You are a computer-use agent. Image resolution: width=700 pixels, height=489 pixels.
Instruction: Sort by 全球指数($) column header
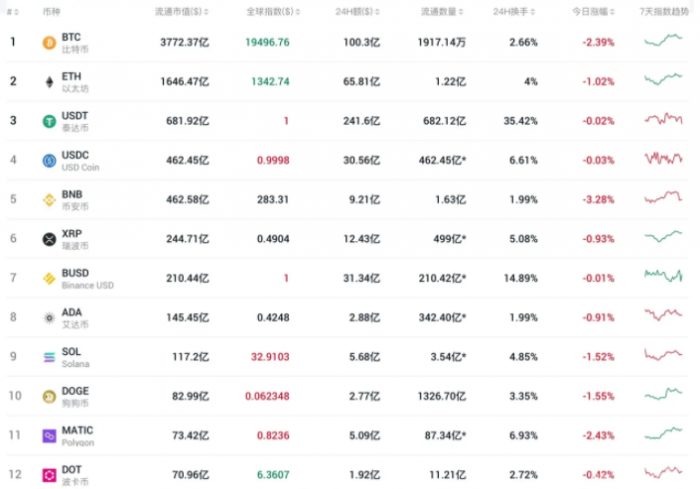pyautogui.click(x=268, y=11)
